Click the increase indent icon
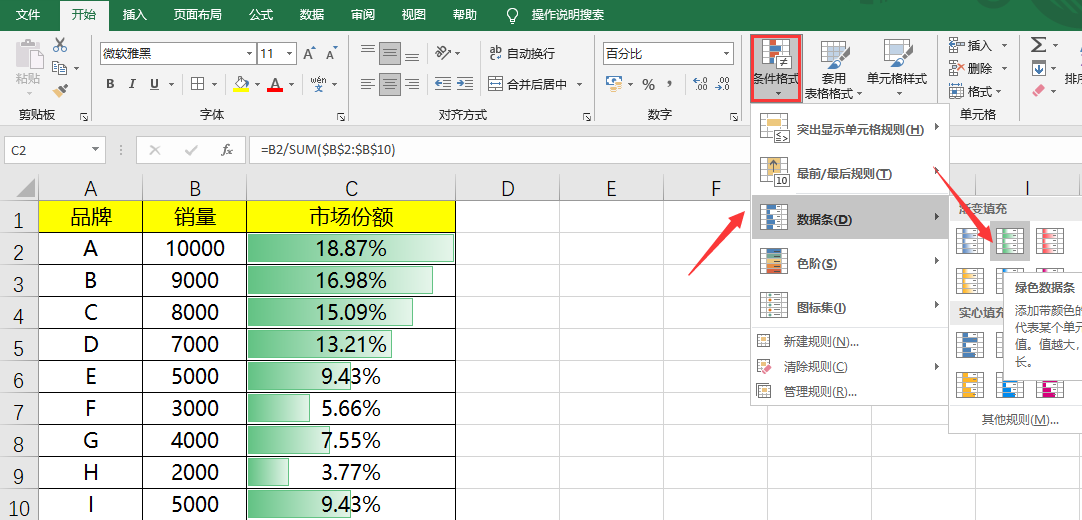1082x520 pixels. click(464, 84)
